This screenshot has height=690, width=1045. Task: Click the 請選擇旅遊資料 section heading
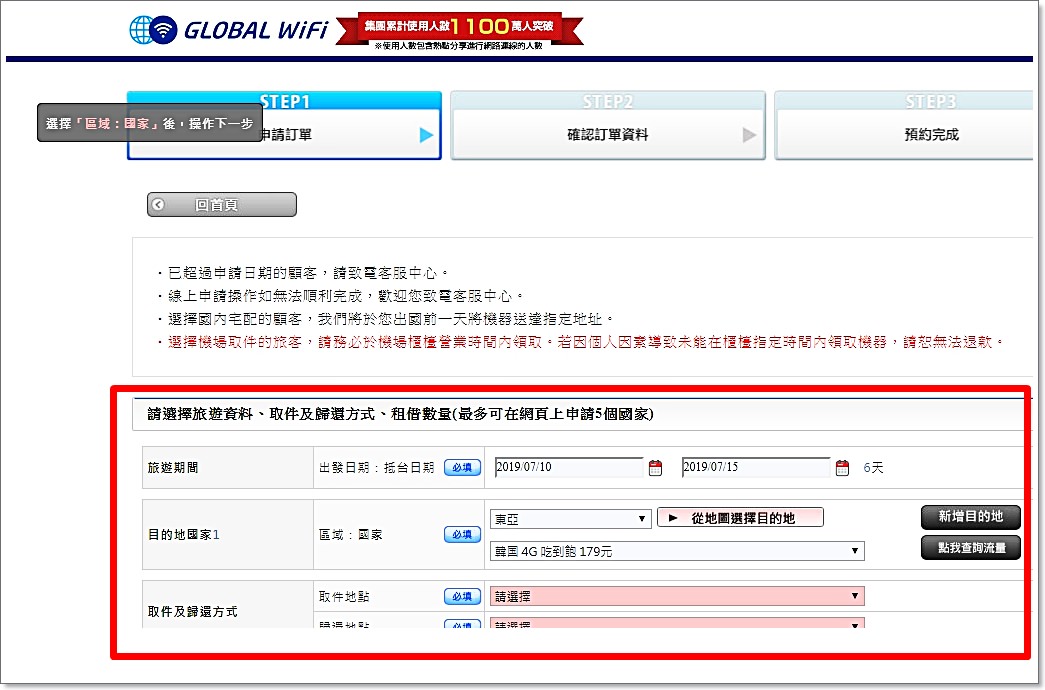pyautogui.click(x=400, y=415)
